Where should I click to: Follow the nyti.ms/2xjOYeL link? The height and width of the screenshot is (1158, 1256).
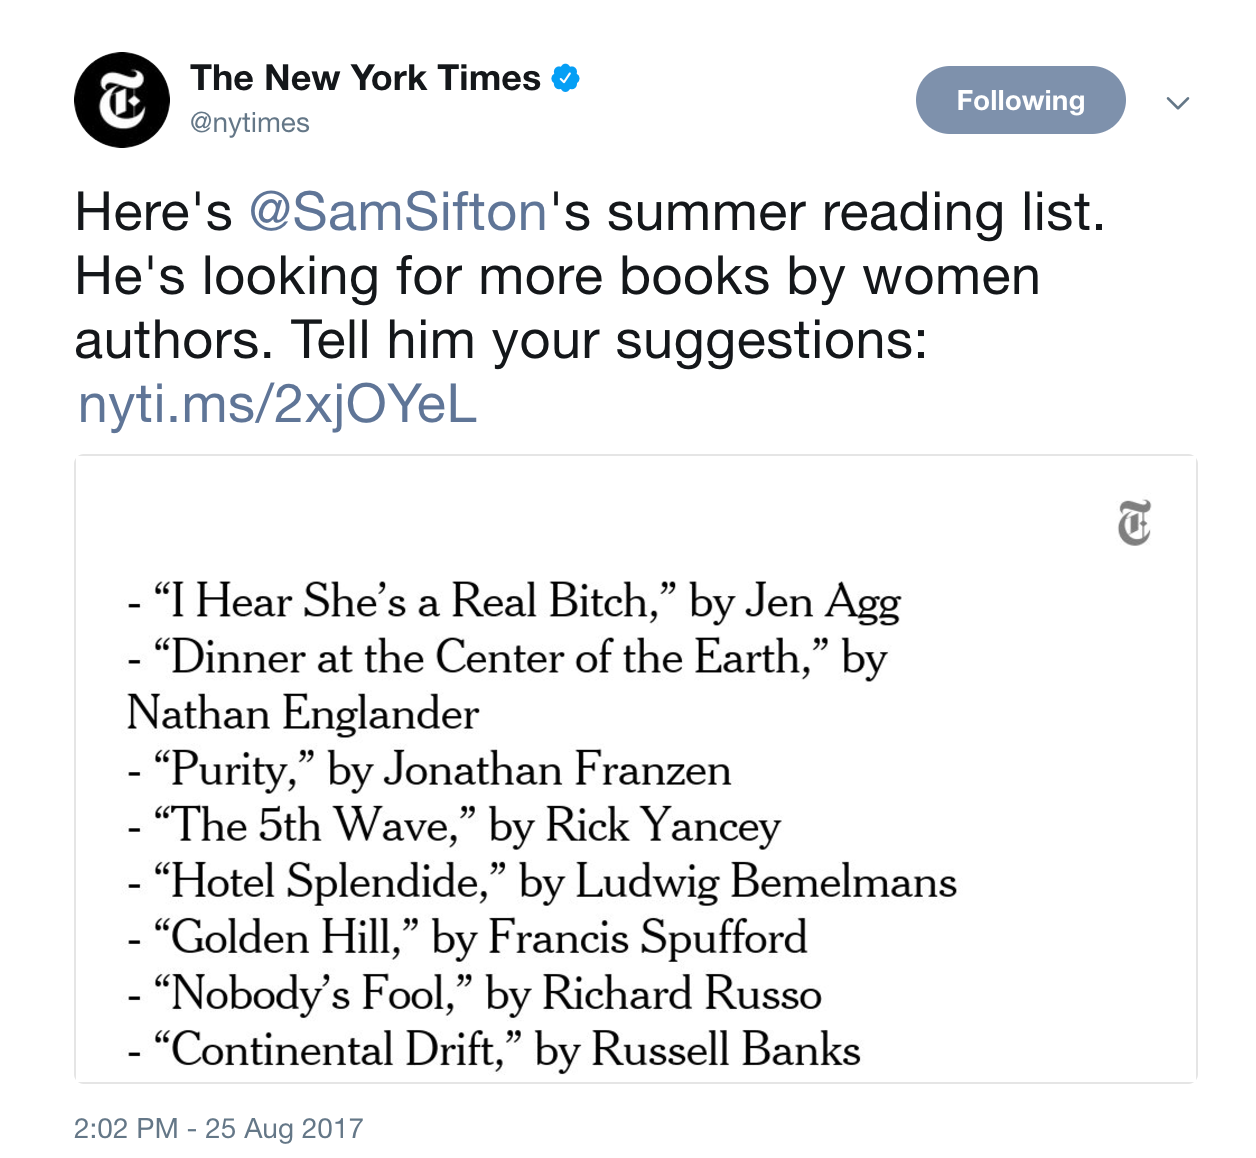[x=277, y=404]
